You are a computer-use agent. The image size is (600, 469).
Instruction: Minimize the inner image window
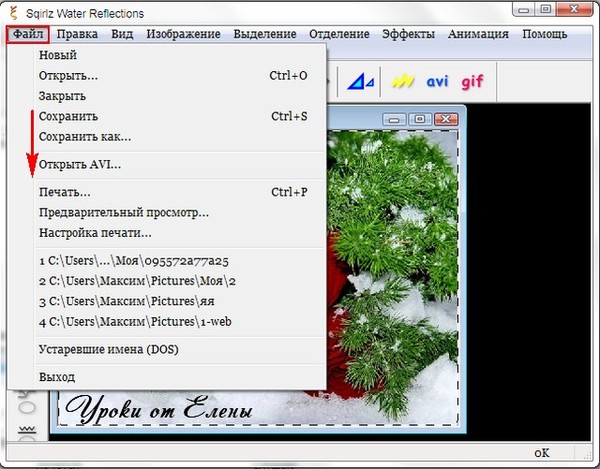coord(394,120)
